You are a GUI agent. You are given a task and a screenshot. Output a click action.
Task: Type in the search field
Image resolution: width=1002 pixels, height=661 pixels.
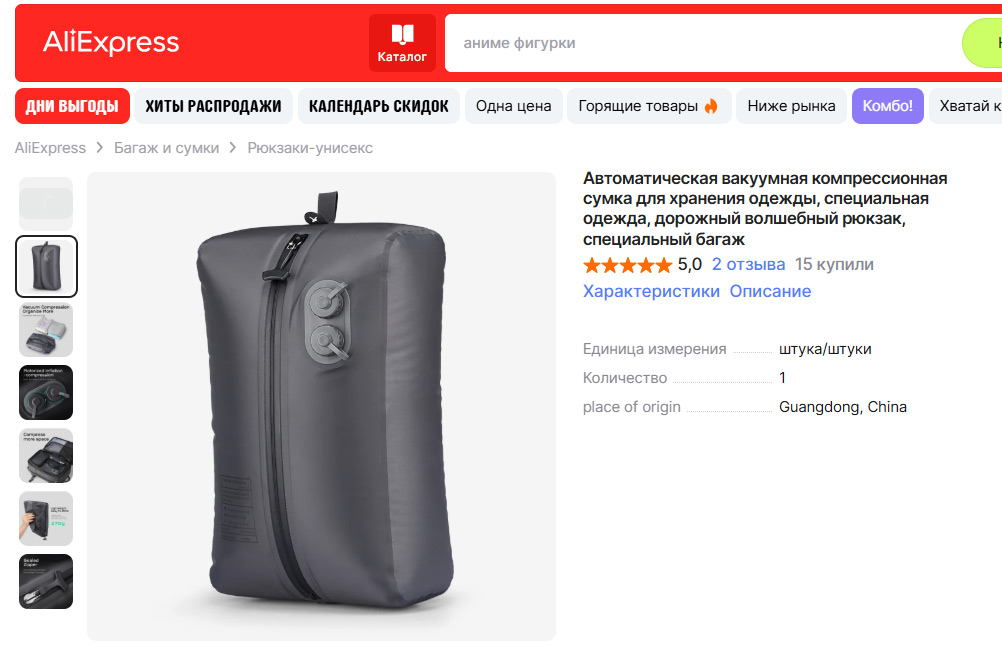click(700, 43)
